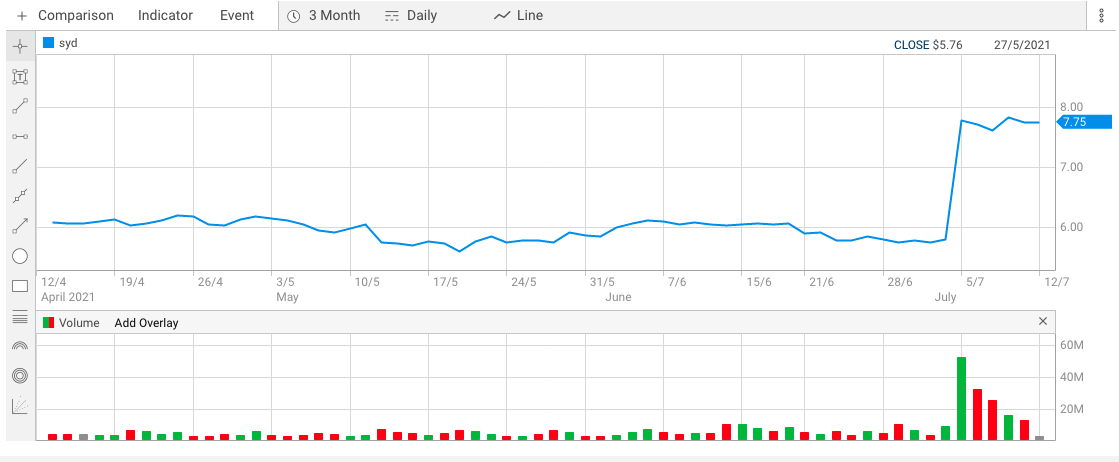Viewport: 1119px width, 462px height.
Task: Click the syd series label
Action: 69,43
